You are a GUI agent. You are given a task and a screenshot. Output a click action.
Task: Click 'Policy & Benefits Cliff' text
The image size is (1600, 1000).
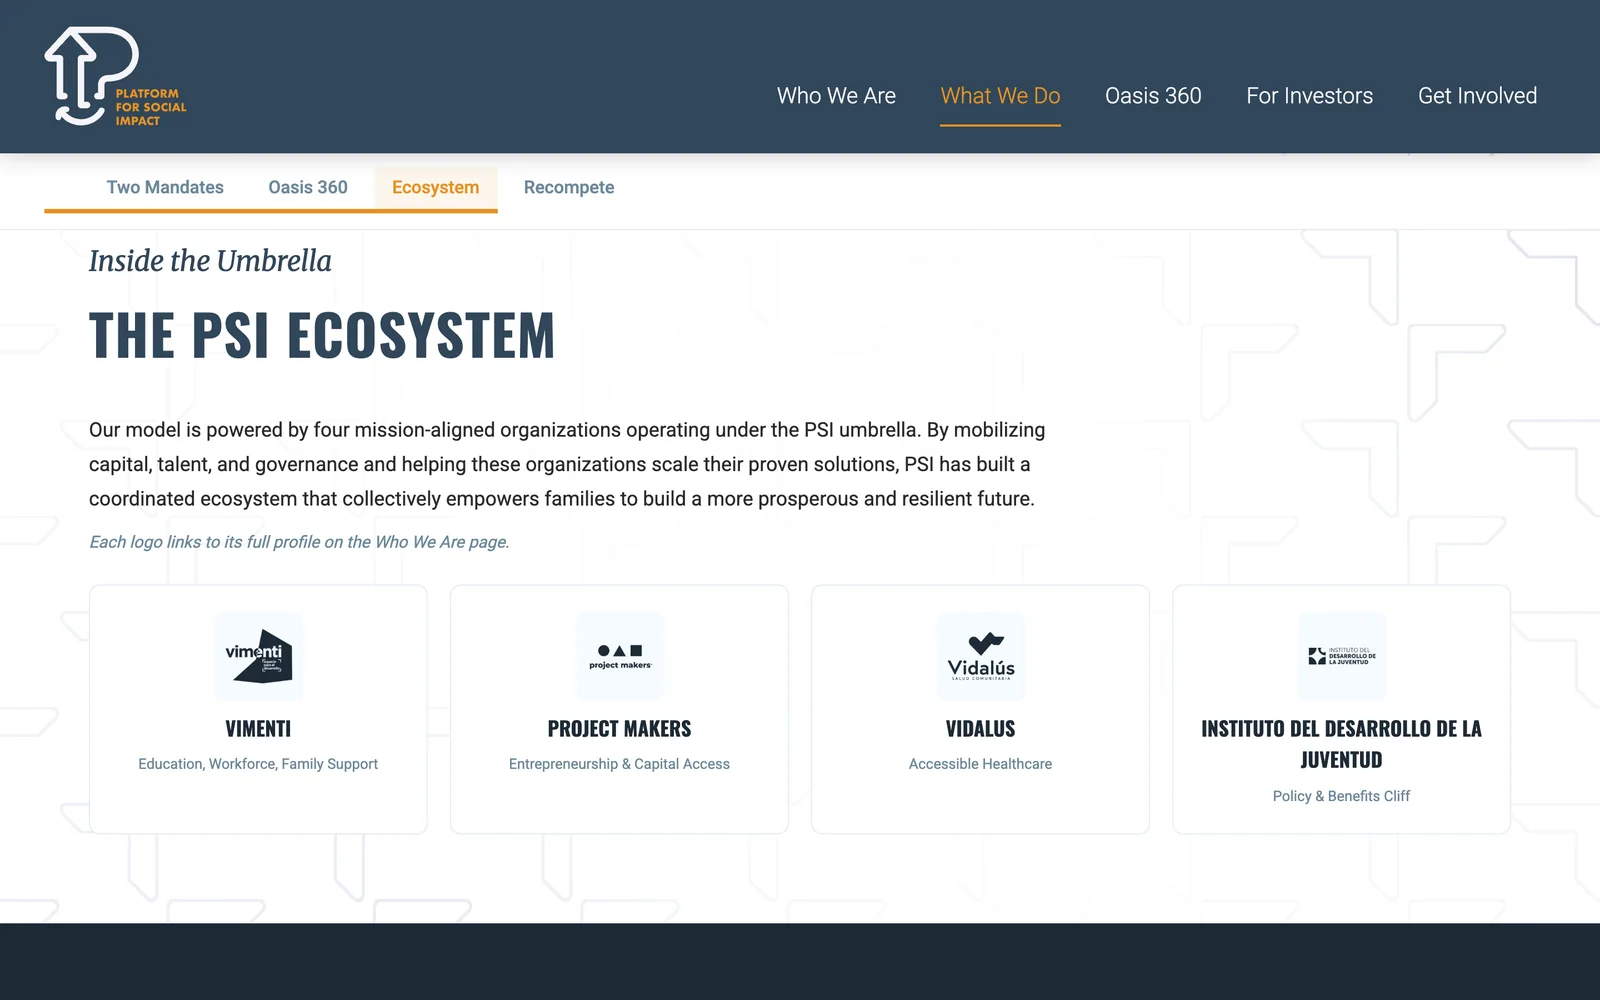click(x=1341, y=796)
